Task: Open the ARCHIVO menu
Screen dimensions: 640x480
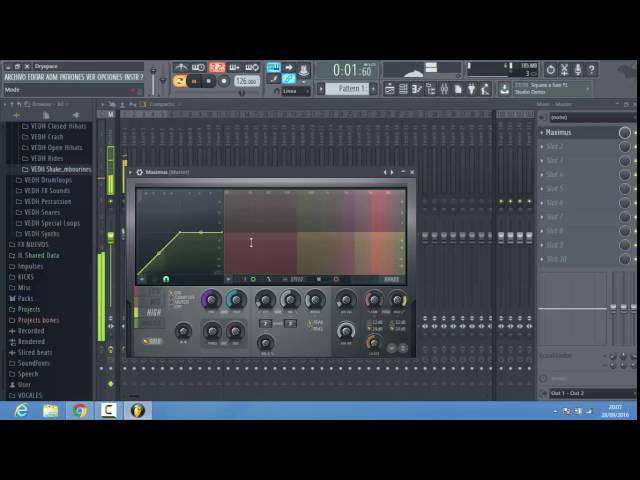Action: [x=16, y=77]
